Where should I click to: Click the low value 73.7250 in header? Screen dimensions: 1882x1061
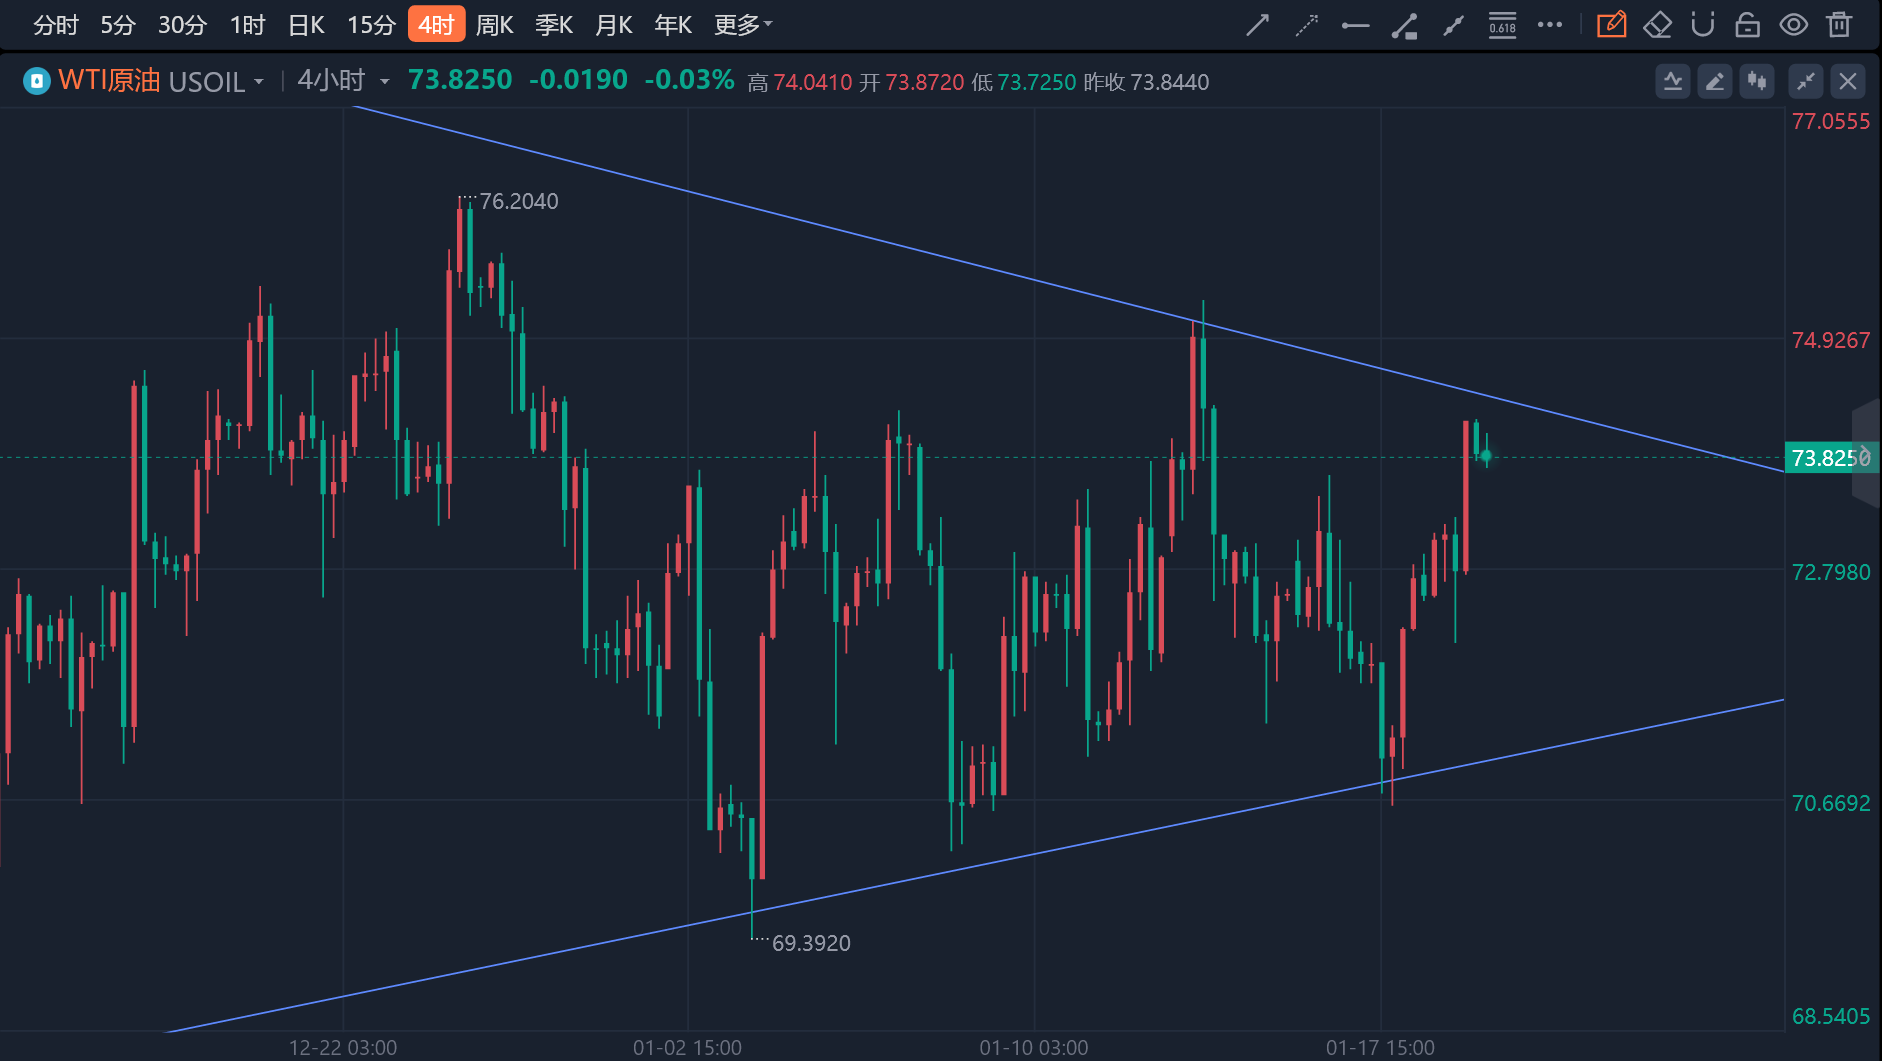[x=1037, y=82]
